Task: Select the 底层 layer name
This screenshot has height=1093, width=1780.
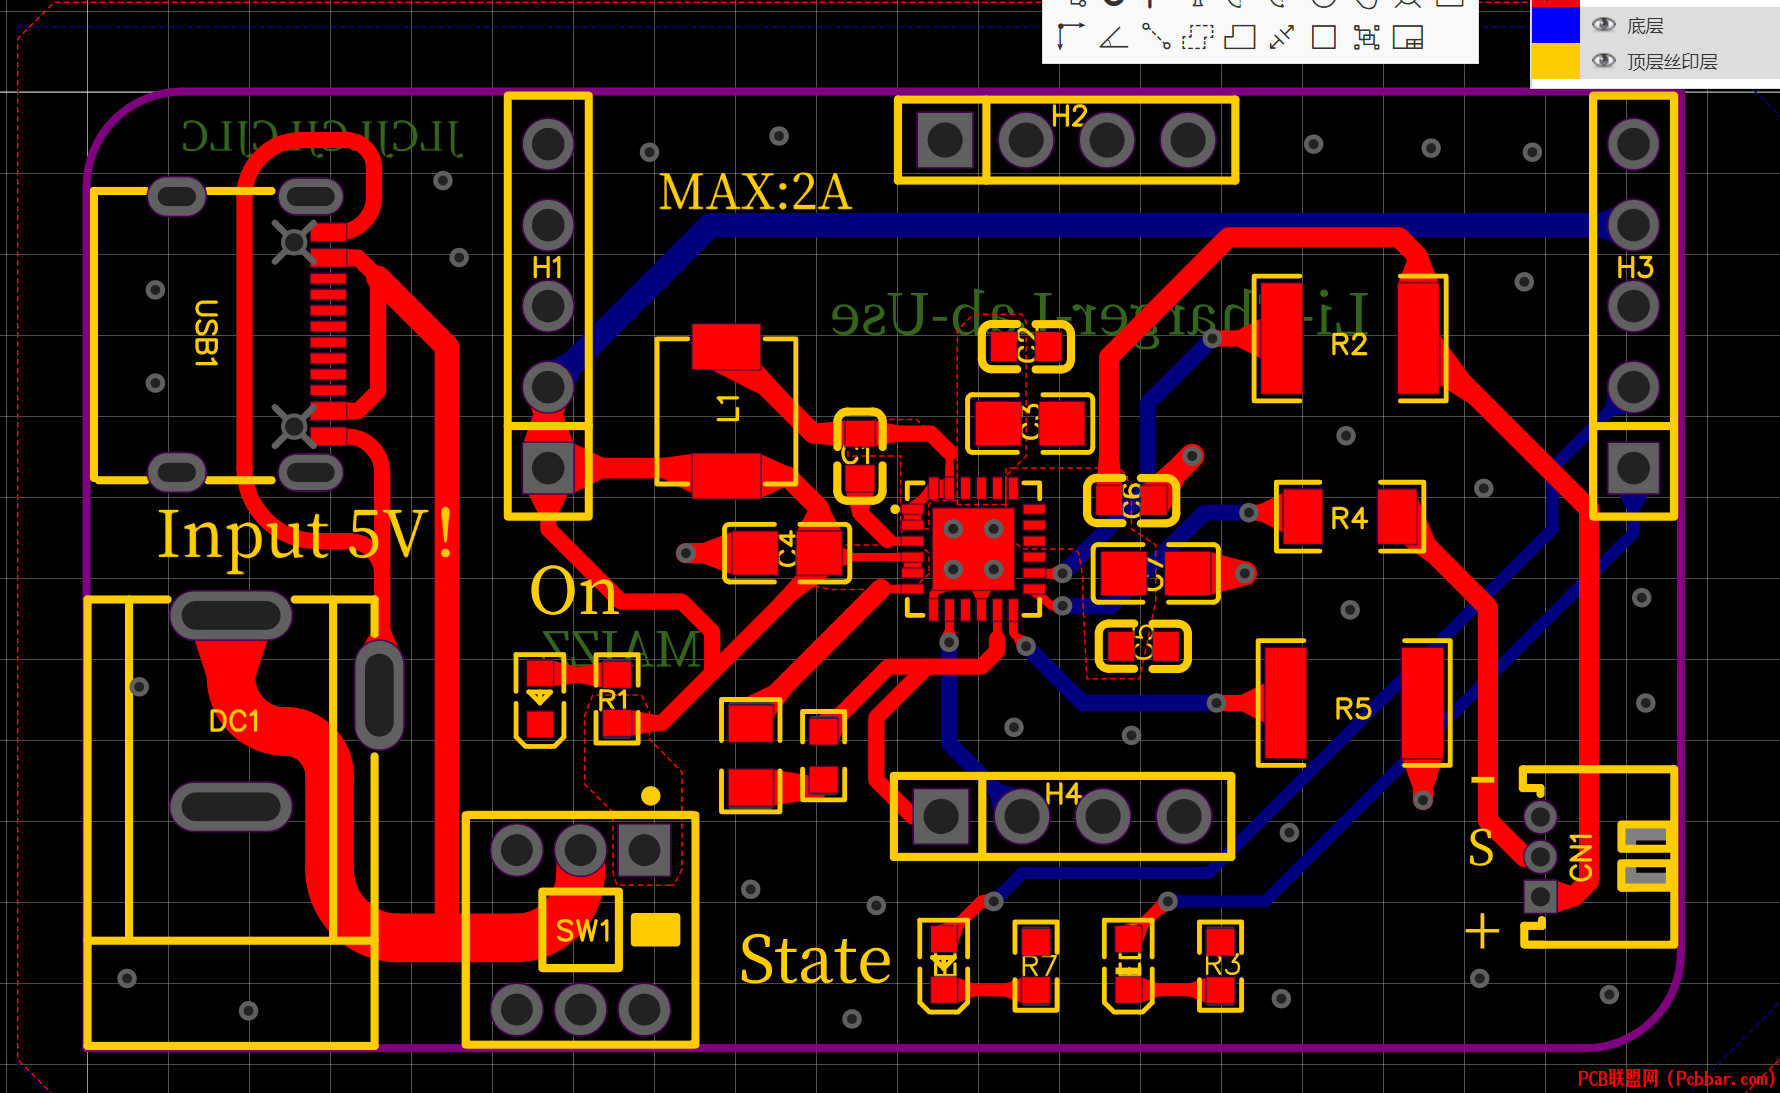Action: click(x=1645, y=26)
